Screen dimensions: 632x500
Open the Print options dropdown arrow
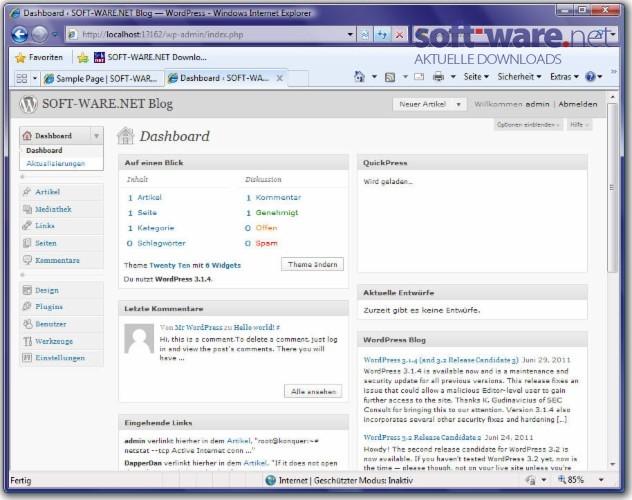(453, 77)
